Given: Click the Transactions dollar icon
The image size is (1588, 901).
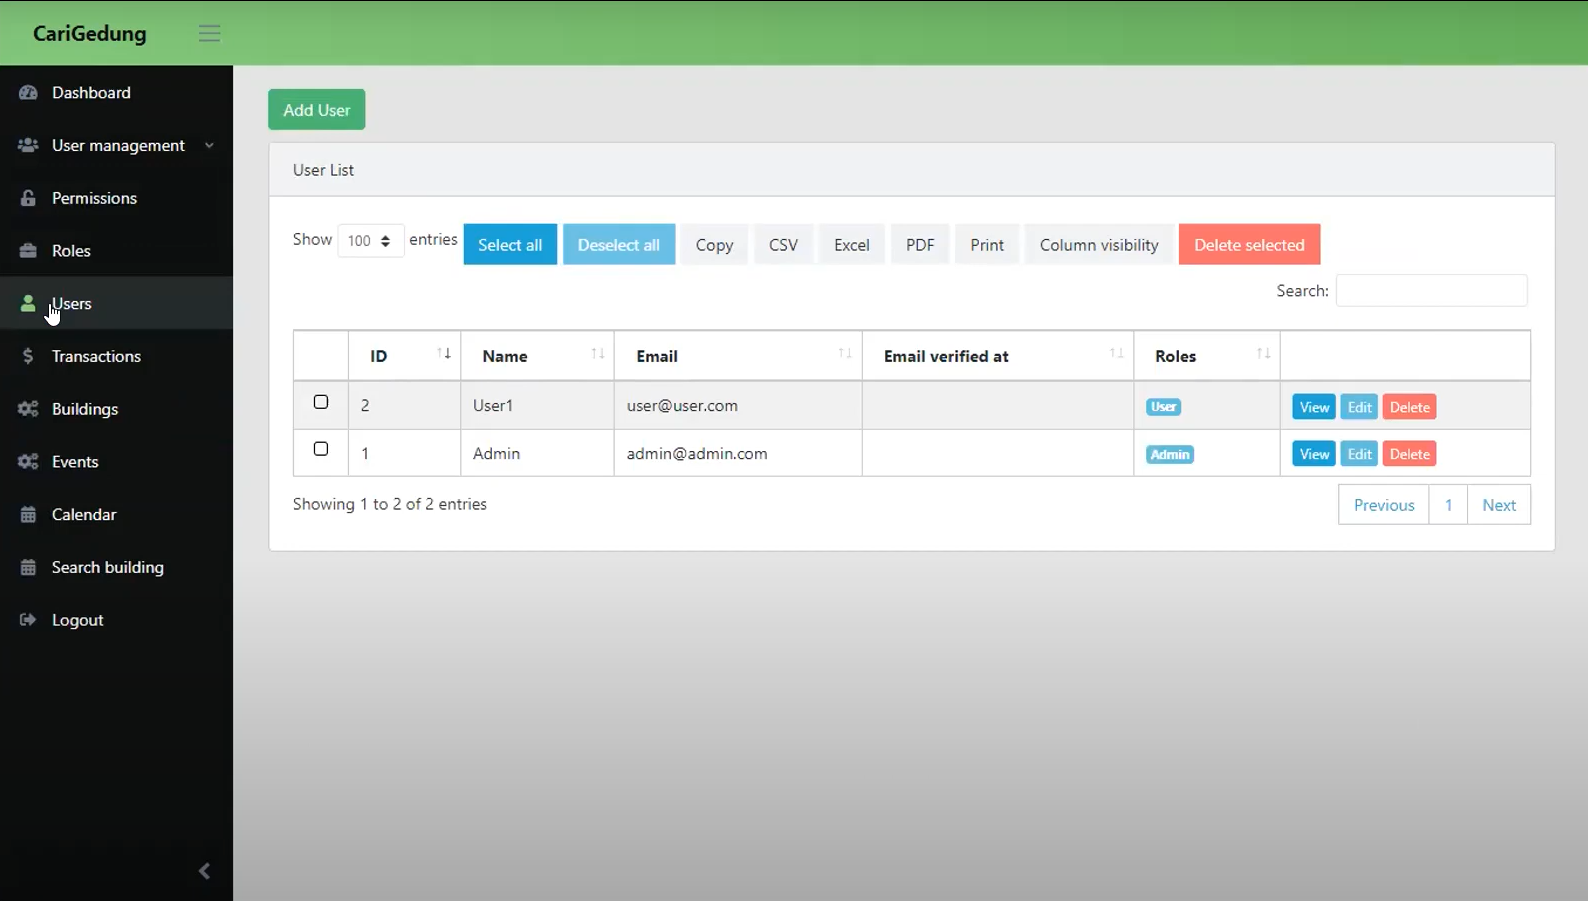Looking at the screenshot, I should tap(28, 356).
